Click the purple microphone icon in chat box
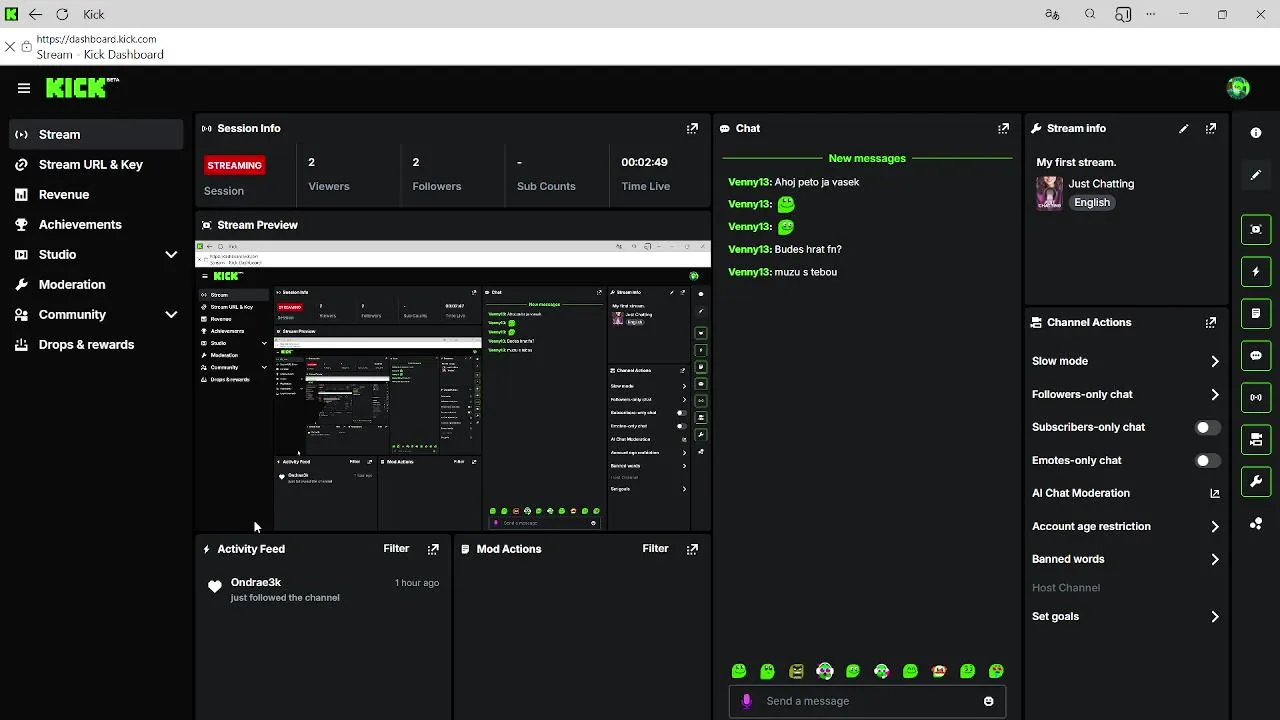Viewport: 1280px width, 720px height. 746,701
